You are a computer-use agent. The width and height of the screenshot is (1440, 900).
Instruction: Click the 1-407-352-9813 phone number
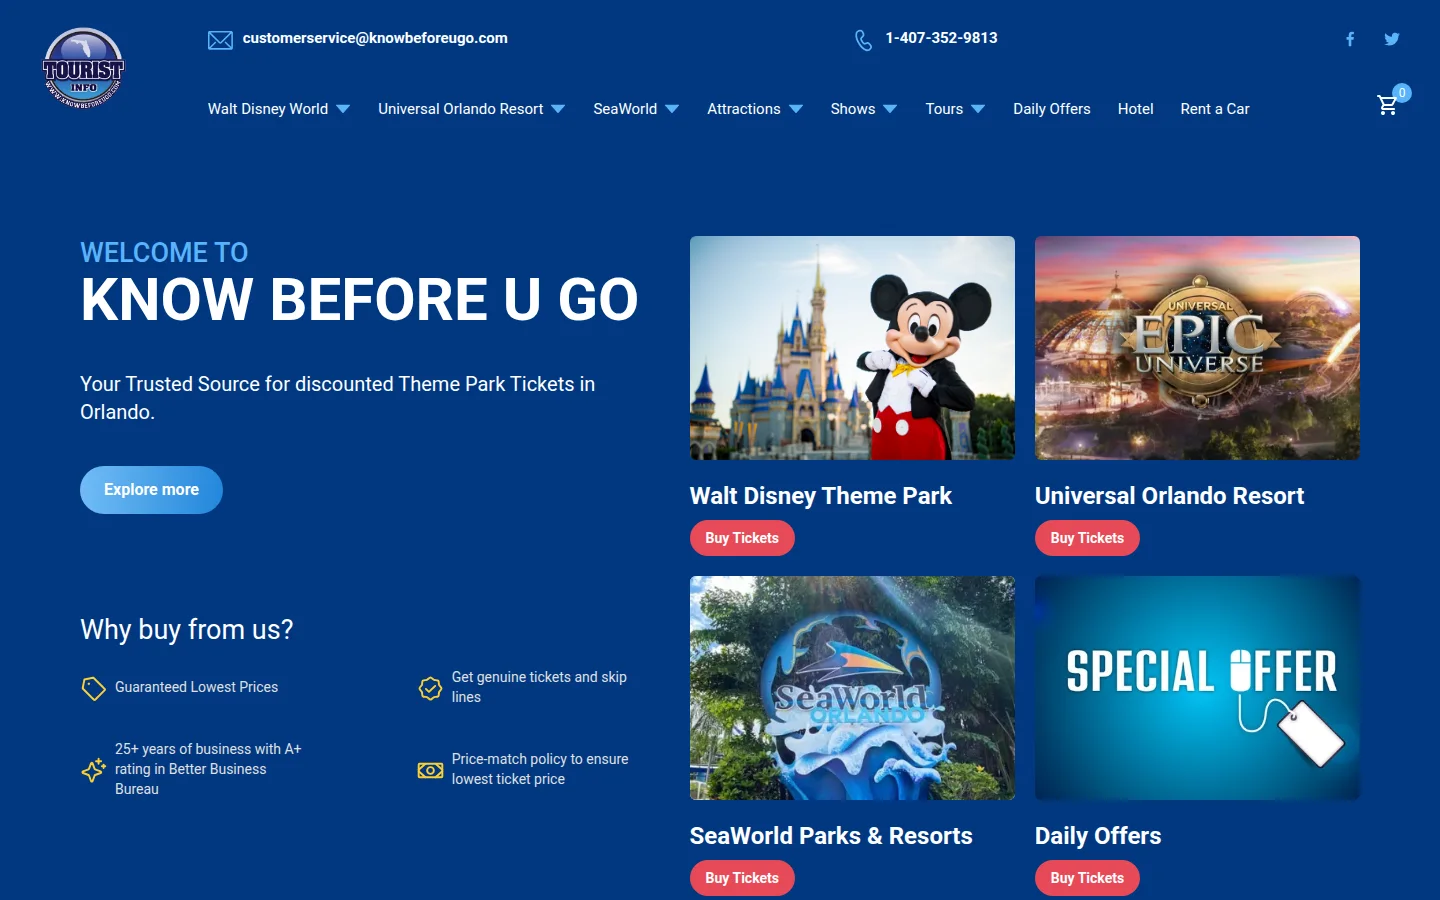pos(941,38)
